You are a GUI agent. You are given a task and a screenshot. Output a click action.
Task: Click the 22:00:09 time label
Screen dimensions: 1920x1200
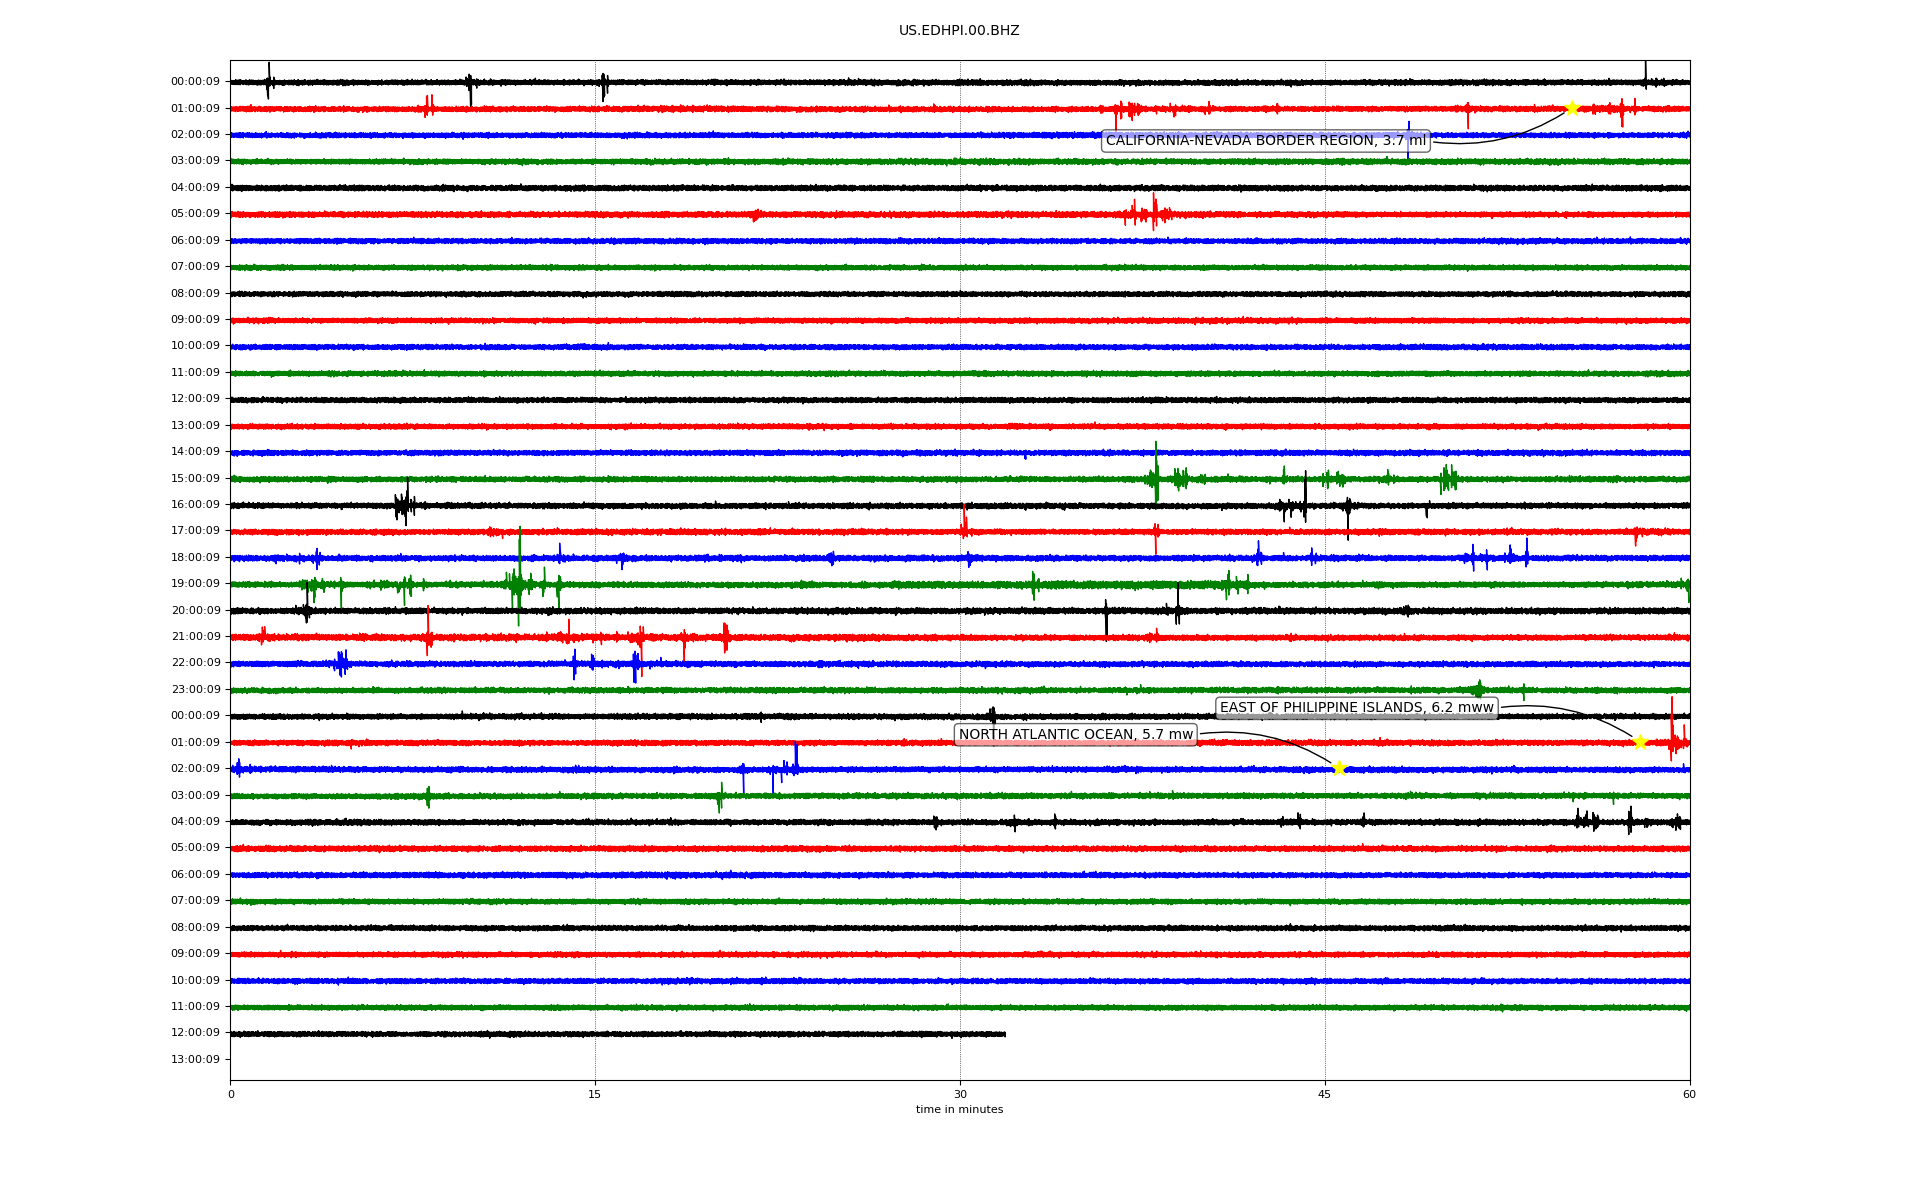point(195,663)
